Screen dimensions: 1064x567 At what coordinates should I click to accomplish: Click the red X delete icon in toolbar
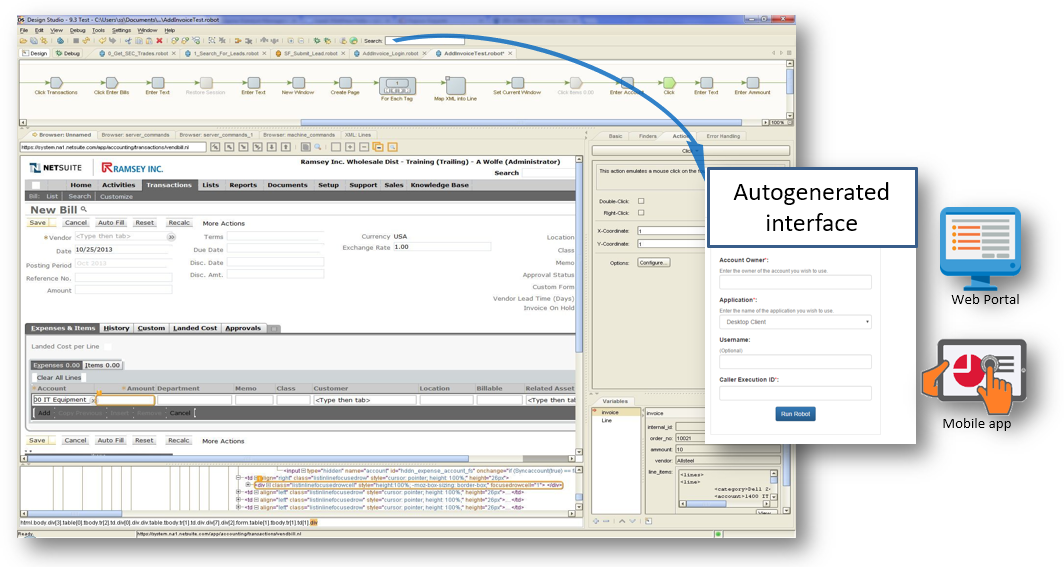pyautogui.click(x=159, y=41)
